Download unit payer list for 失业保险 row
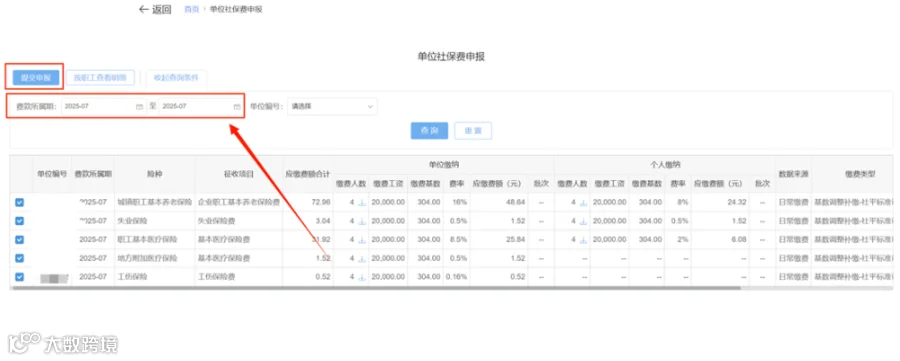900x361 pixels. click(x=362, y=221)
